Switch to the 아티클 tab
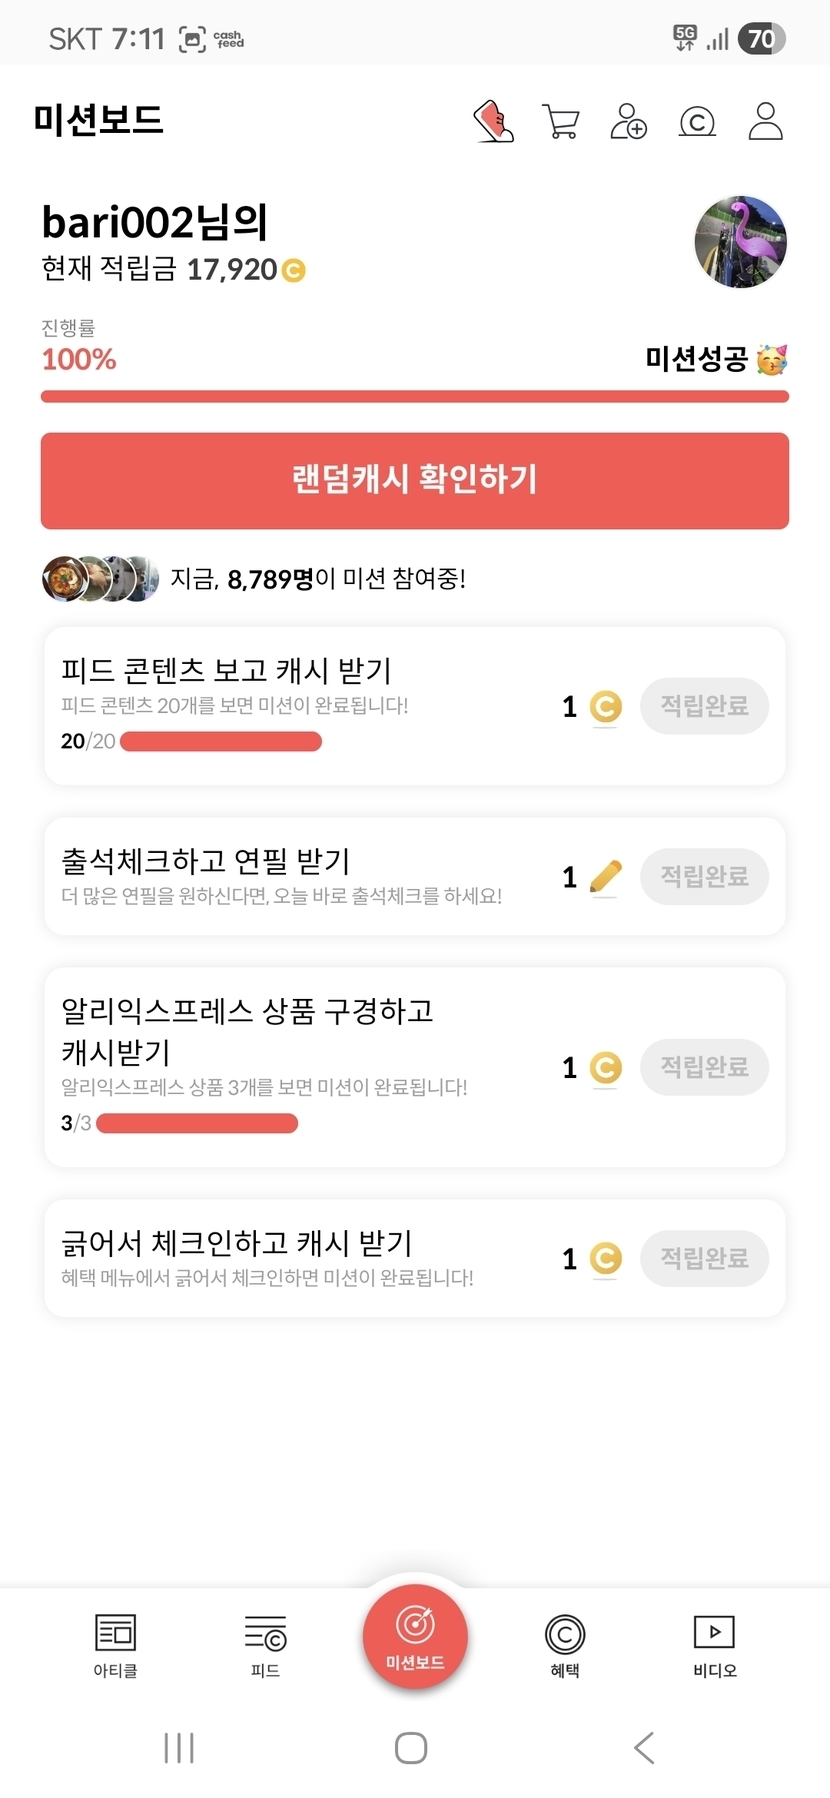830x1798 pixels. (115, 1645)
